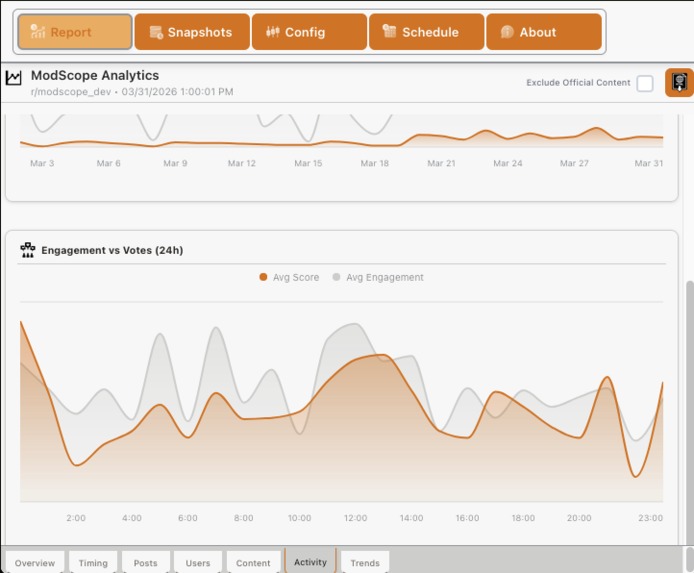This screenshot has width=694, height=573.
Task: Open the Posts bottom tab
Action: (x=146, y=562)
